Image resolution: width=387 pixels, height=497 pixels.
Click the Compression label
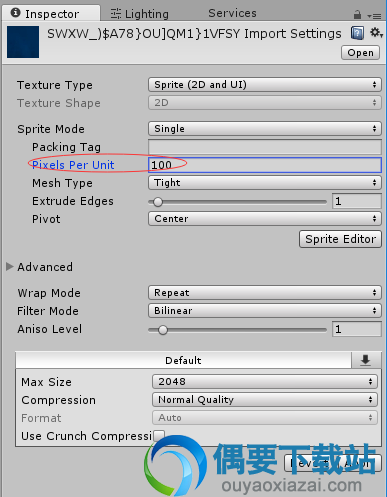pos(58,400)
